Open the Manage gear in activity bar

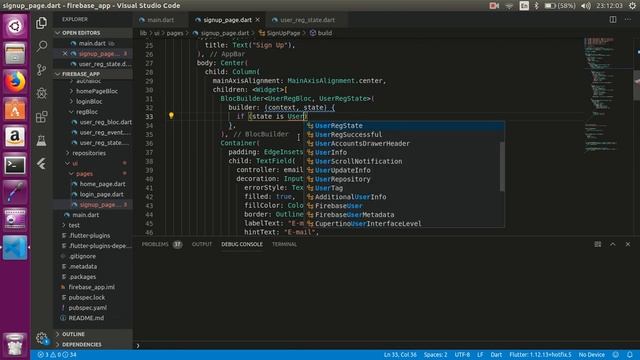41,338
